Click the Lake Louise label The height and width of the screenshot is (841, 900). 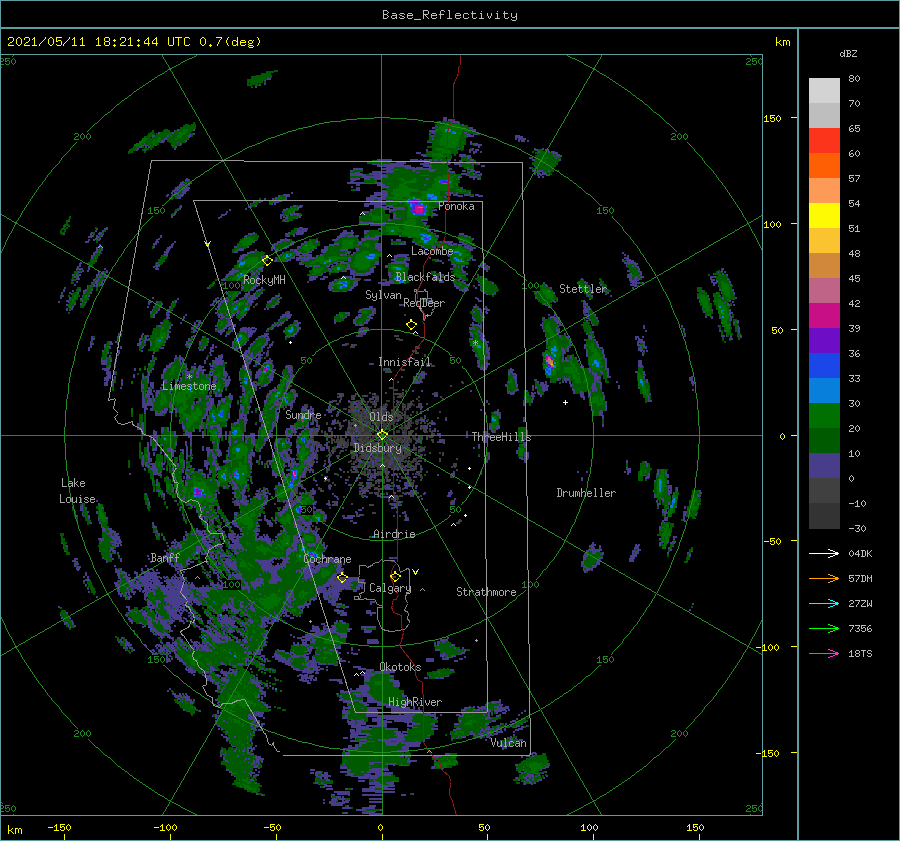(x=77, y=491)
